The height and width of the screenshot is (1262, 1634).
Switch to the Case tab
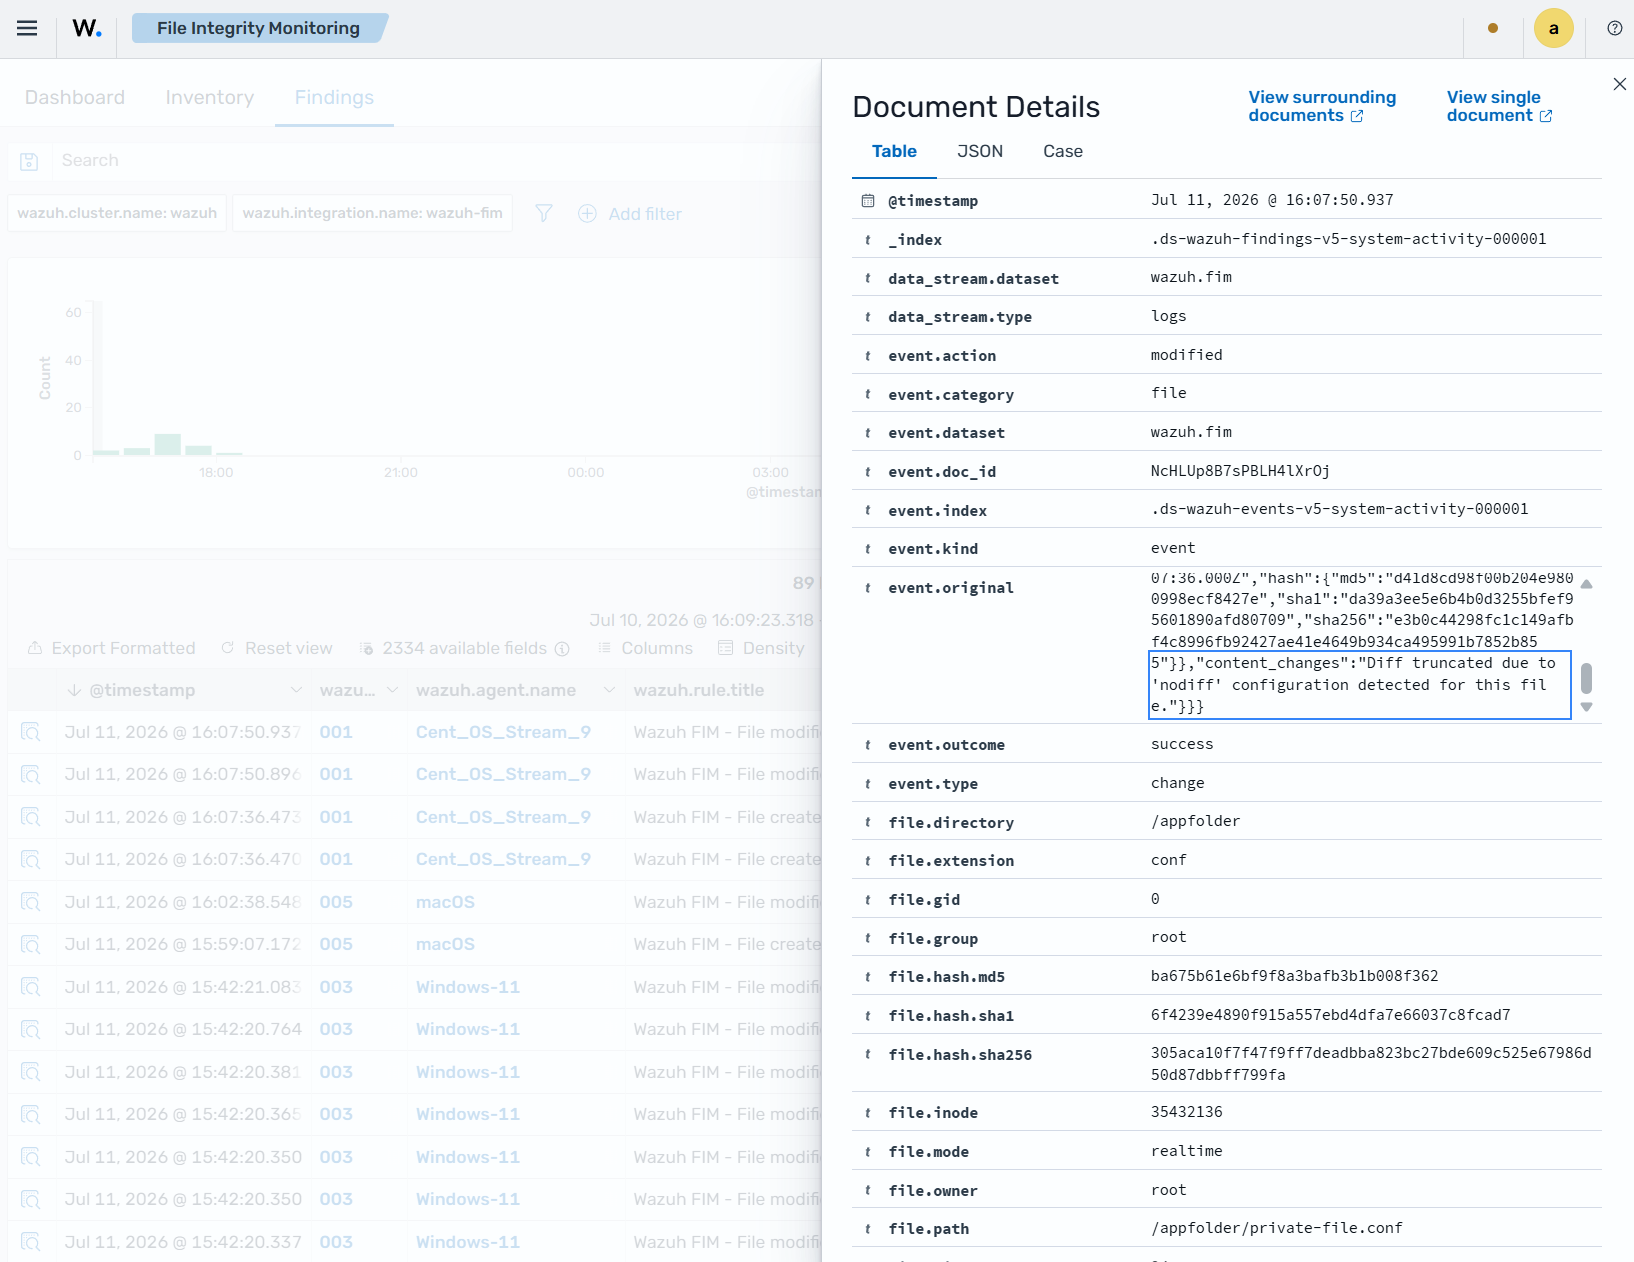1062,152
